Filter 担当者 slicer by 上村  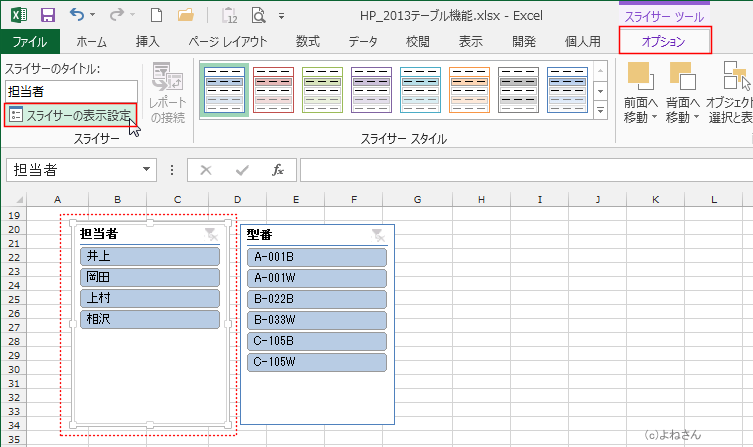click(150, 298)
